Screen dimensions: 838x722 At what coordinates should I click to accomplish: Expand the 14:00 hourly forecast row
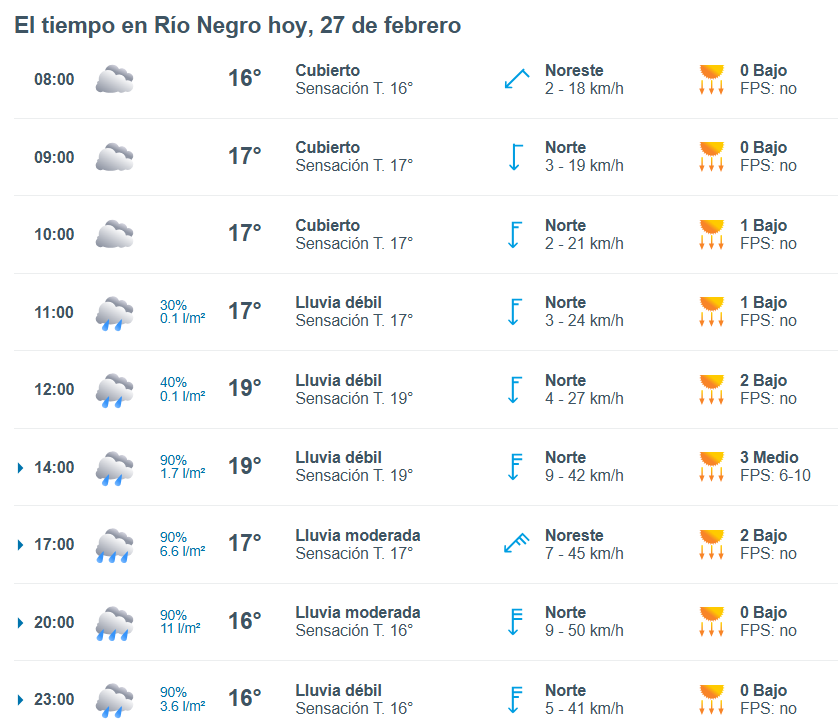pyautogui.click(x=21, y=467)
